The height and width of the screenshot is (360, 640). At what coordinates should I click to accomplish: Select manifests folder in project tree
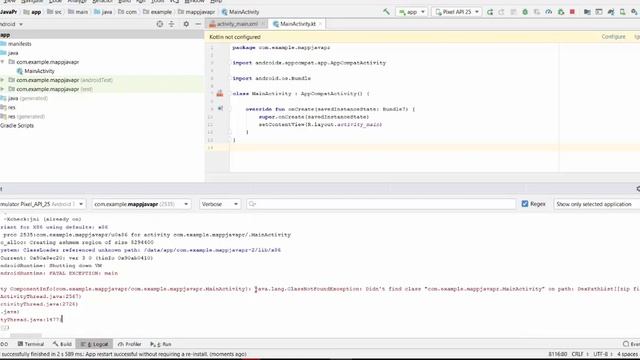(x=16, y=44)
